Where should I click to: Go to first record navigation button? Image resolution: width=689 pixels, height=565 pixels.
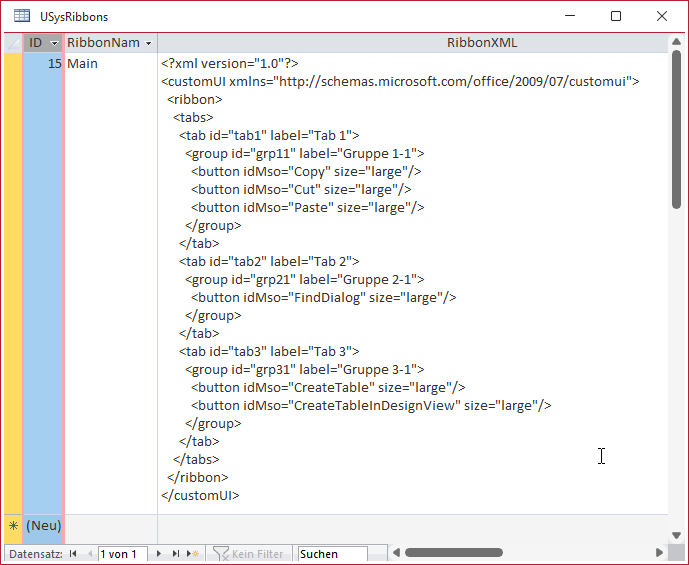pyautogui.click(x=73, y=554)
